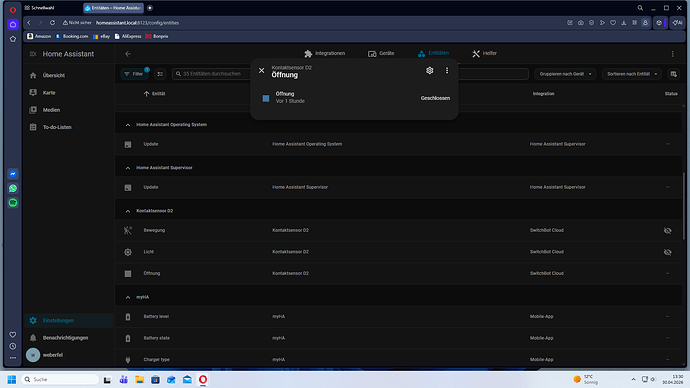Viewport: 690px width, 388px height.
Task: Click the browser address bar URL
Action: point(137,23)
